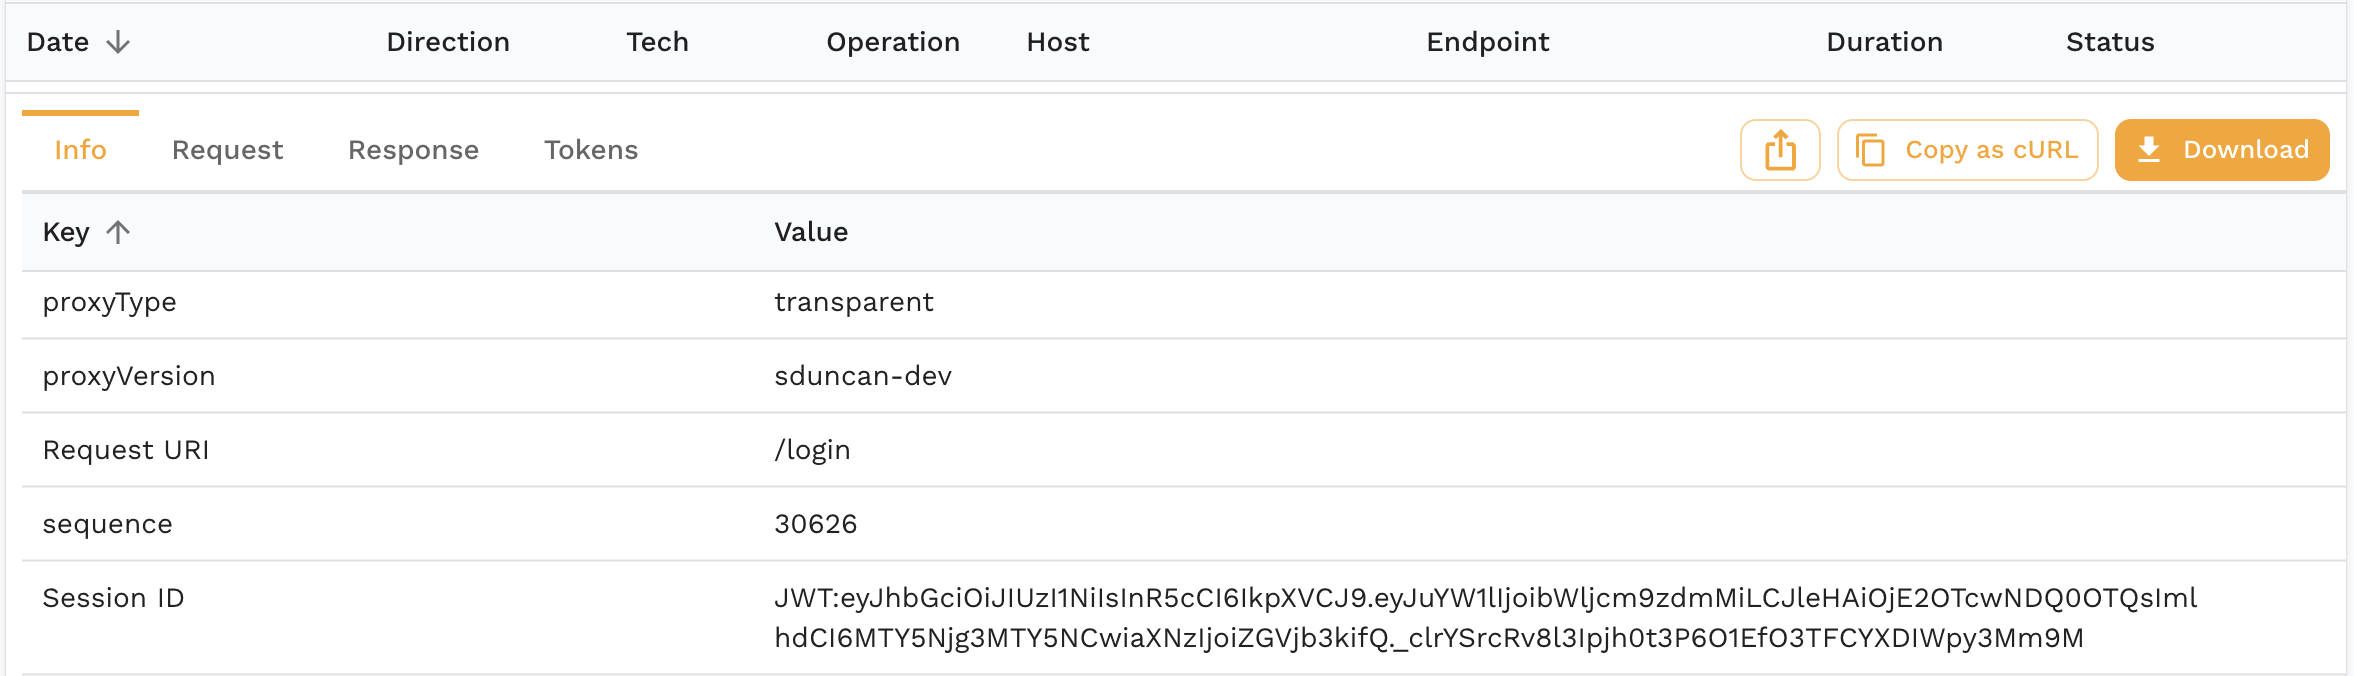Screen dimensions: 2354x676
Task: Click the copy icon in Copy as cURL
Action: coord(1870,150)
